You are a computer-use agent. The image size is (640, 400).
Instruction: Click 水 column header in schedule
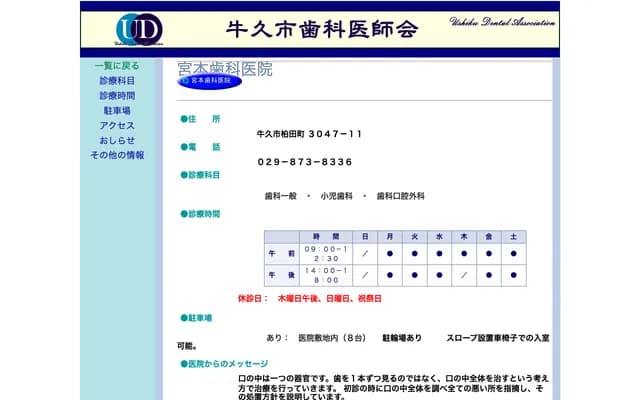pos(439,237)
